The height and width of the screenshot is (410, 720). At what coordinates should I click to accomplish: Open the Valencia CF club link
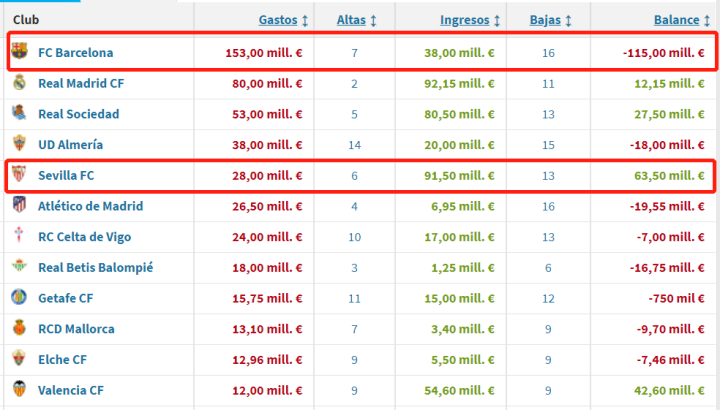tap(71, 391)
